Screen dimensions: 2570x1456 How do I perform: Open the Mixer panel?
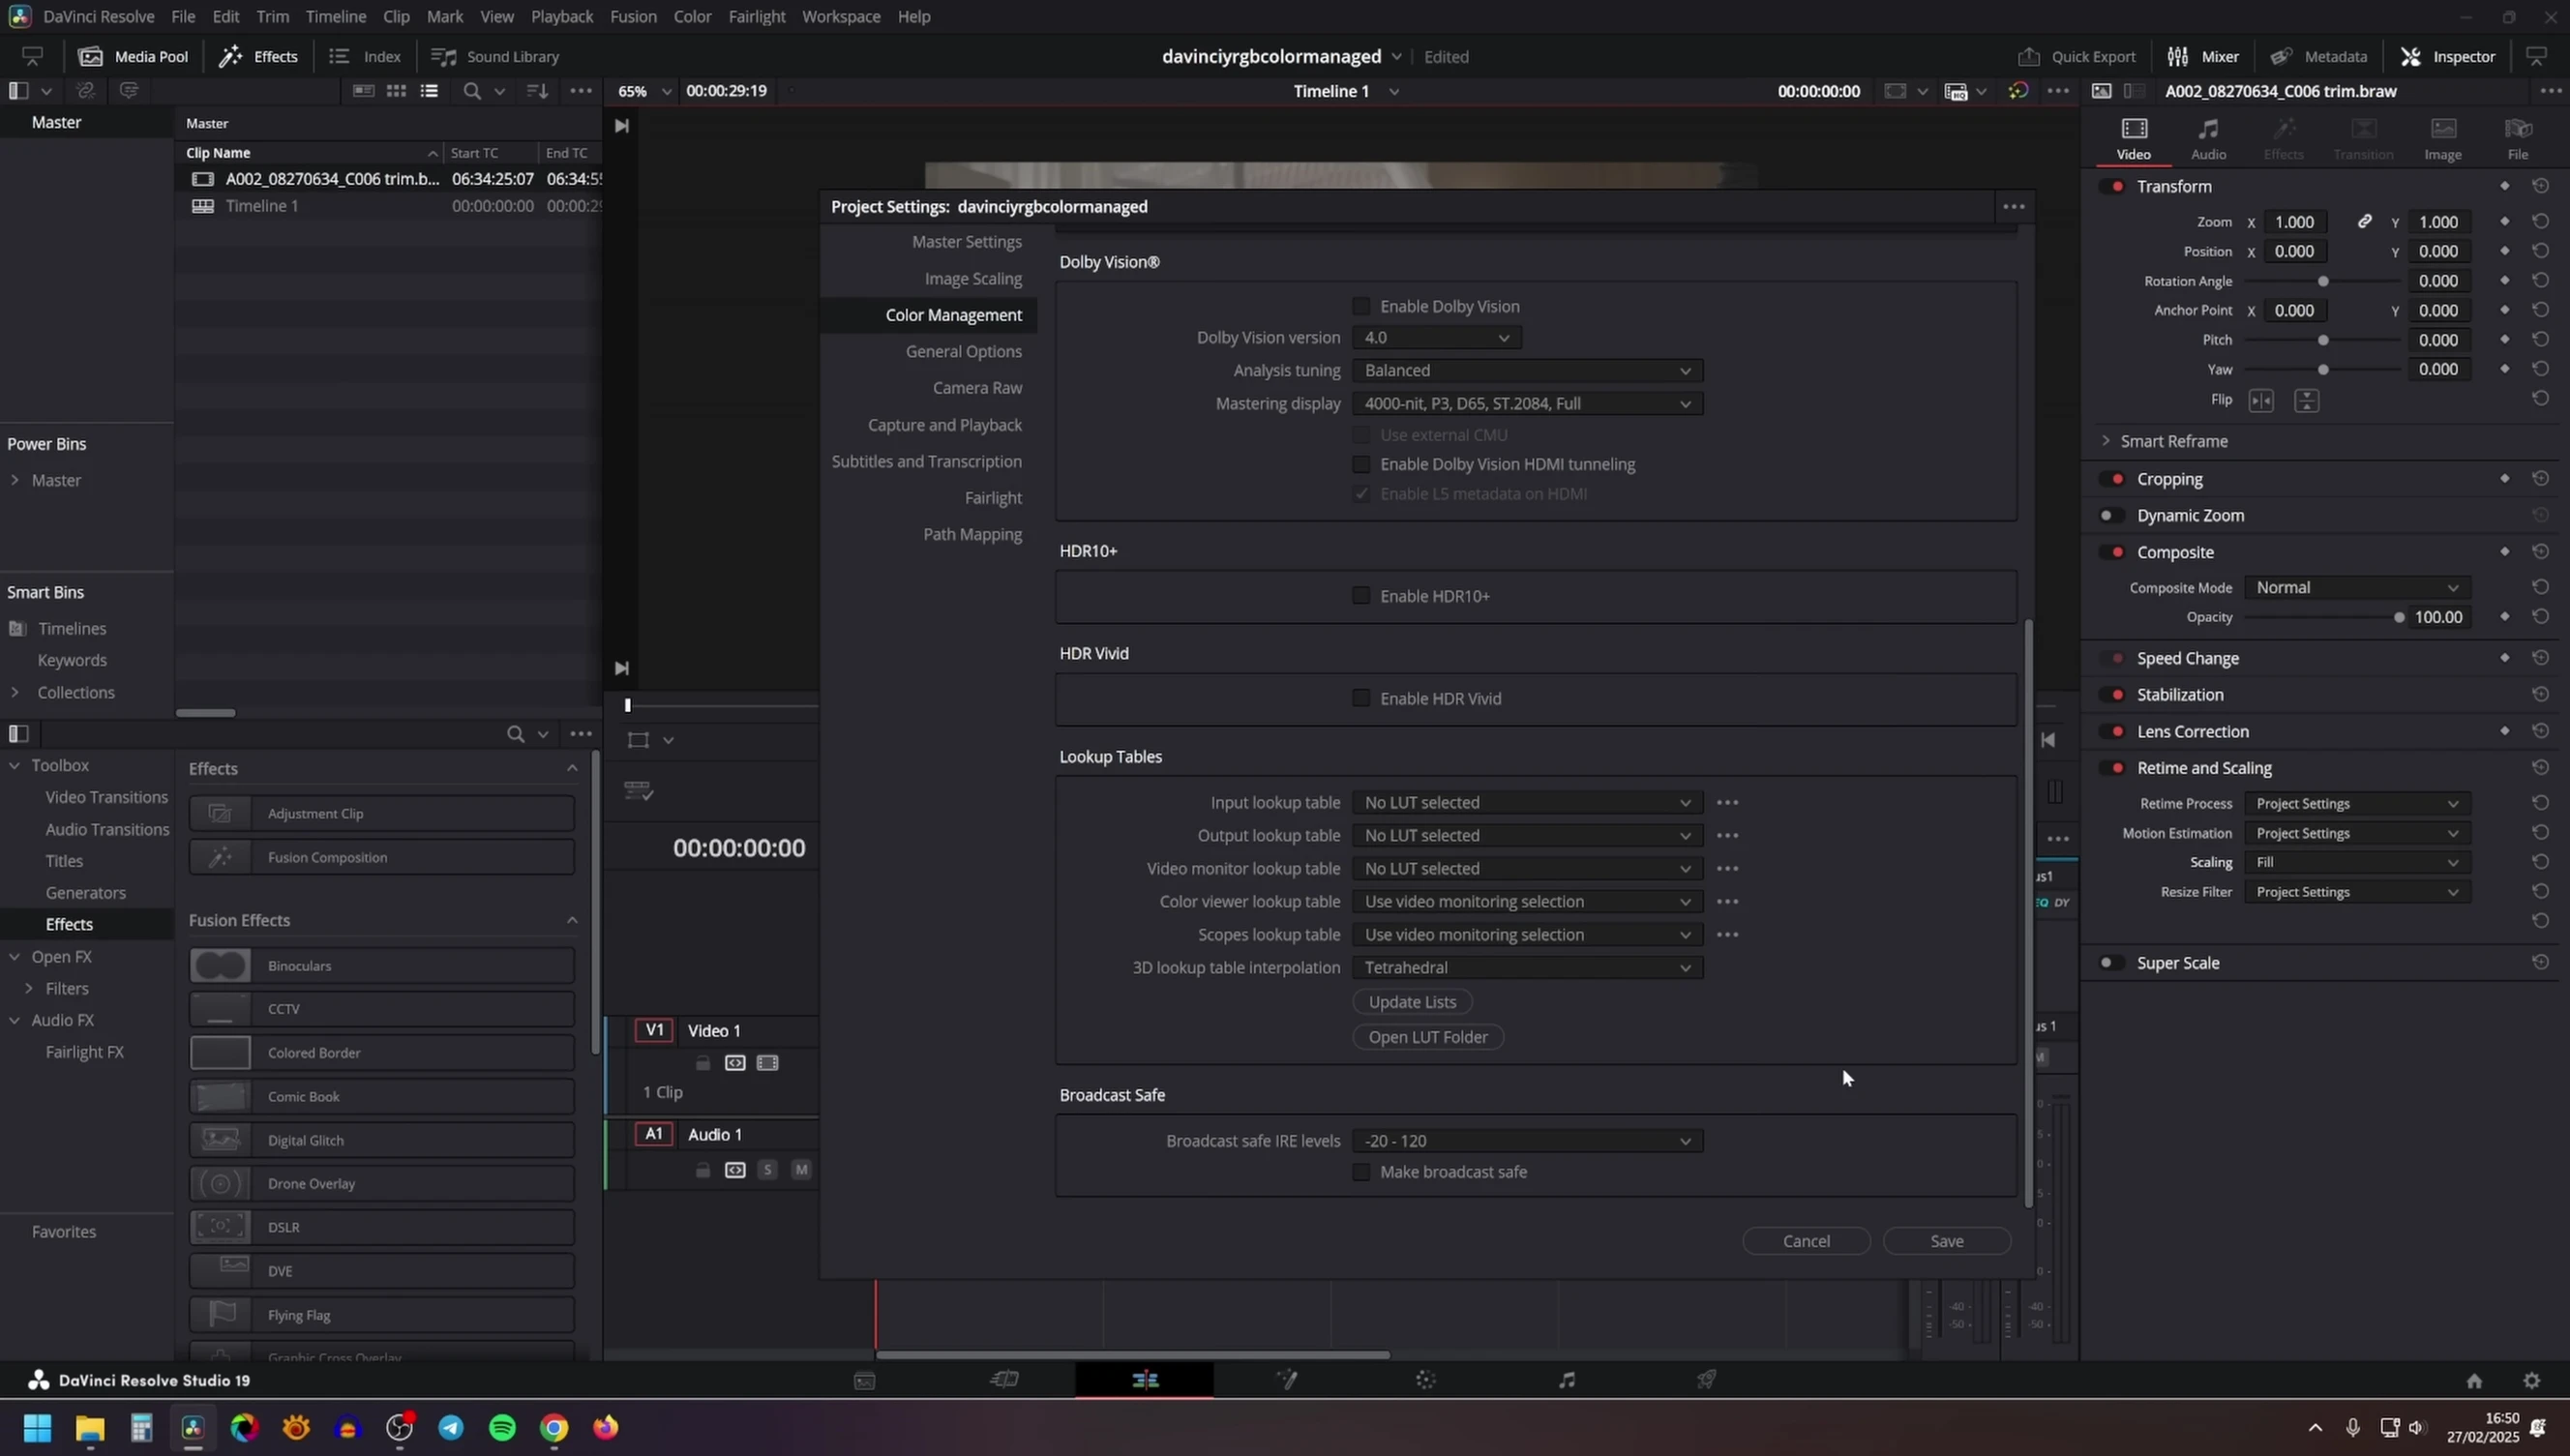[2203, 56]
